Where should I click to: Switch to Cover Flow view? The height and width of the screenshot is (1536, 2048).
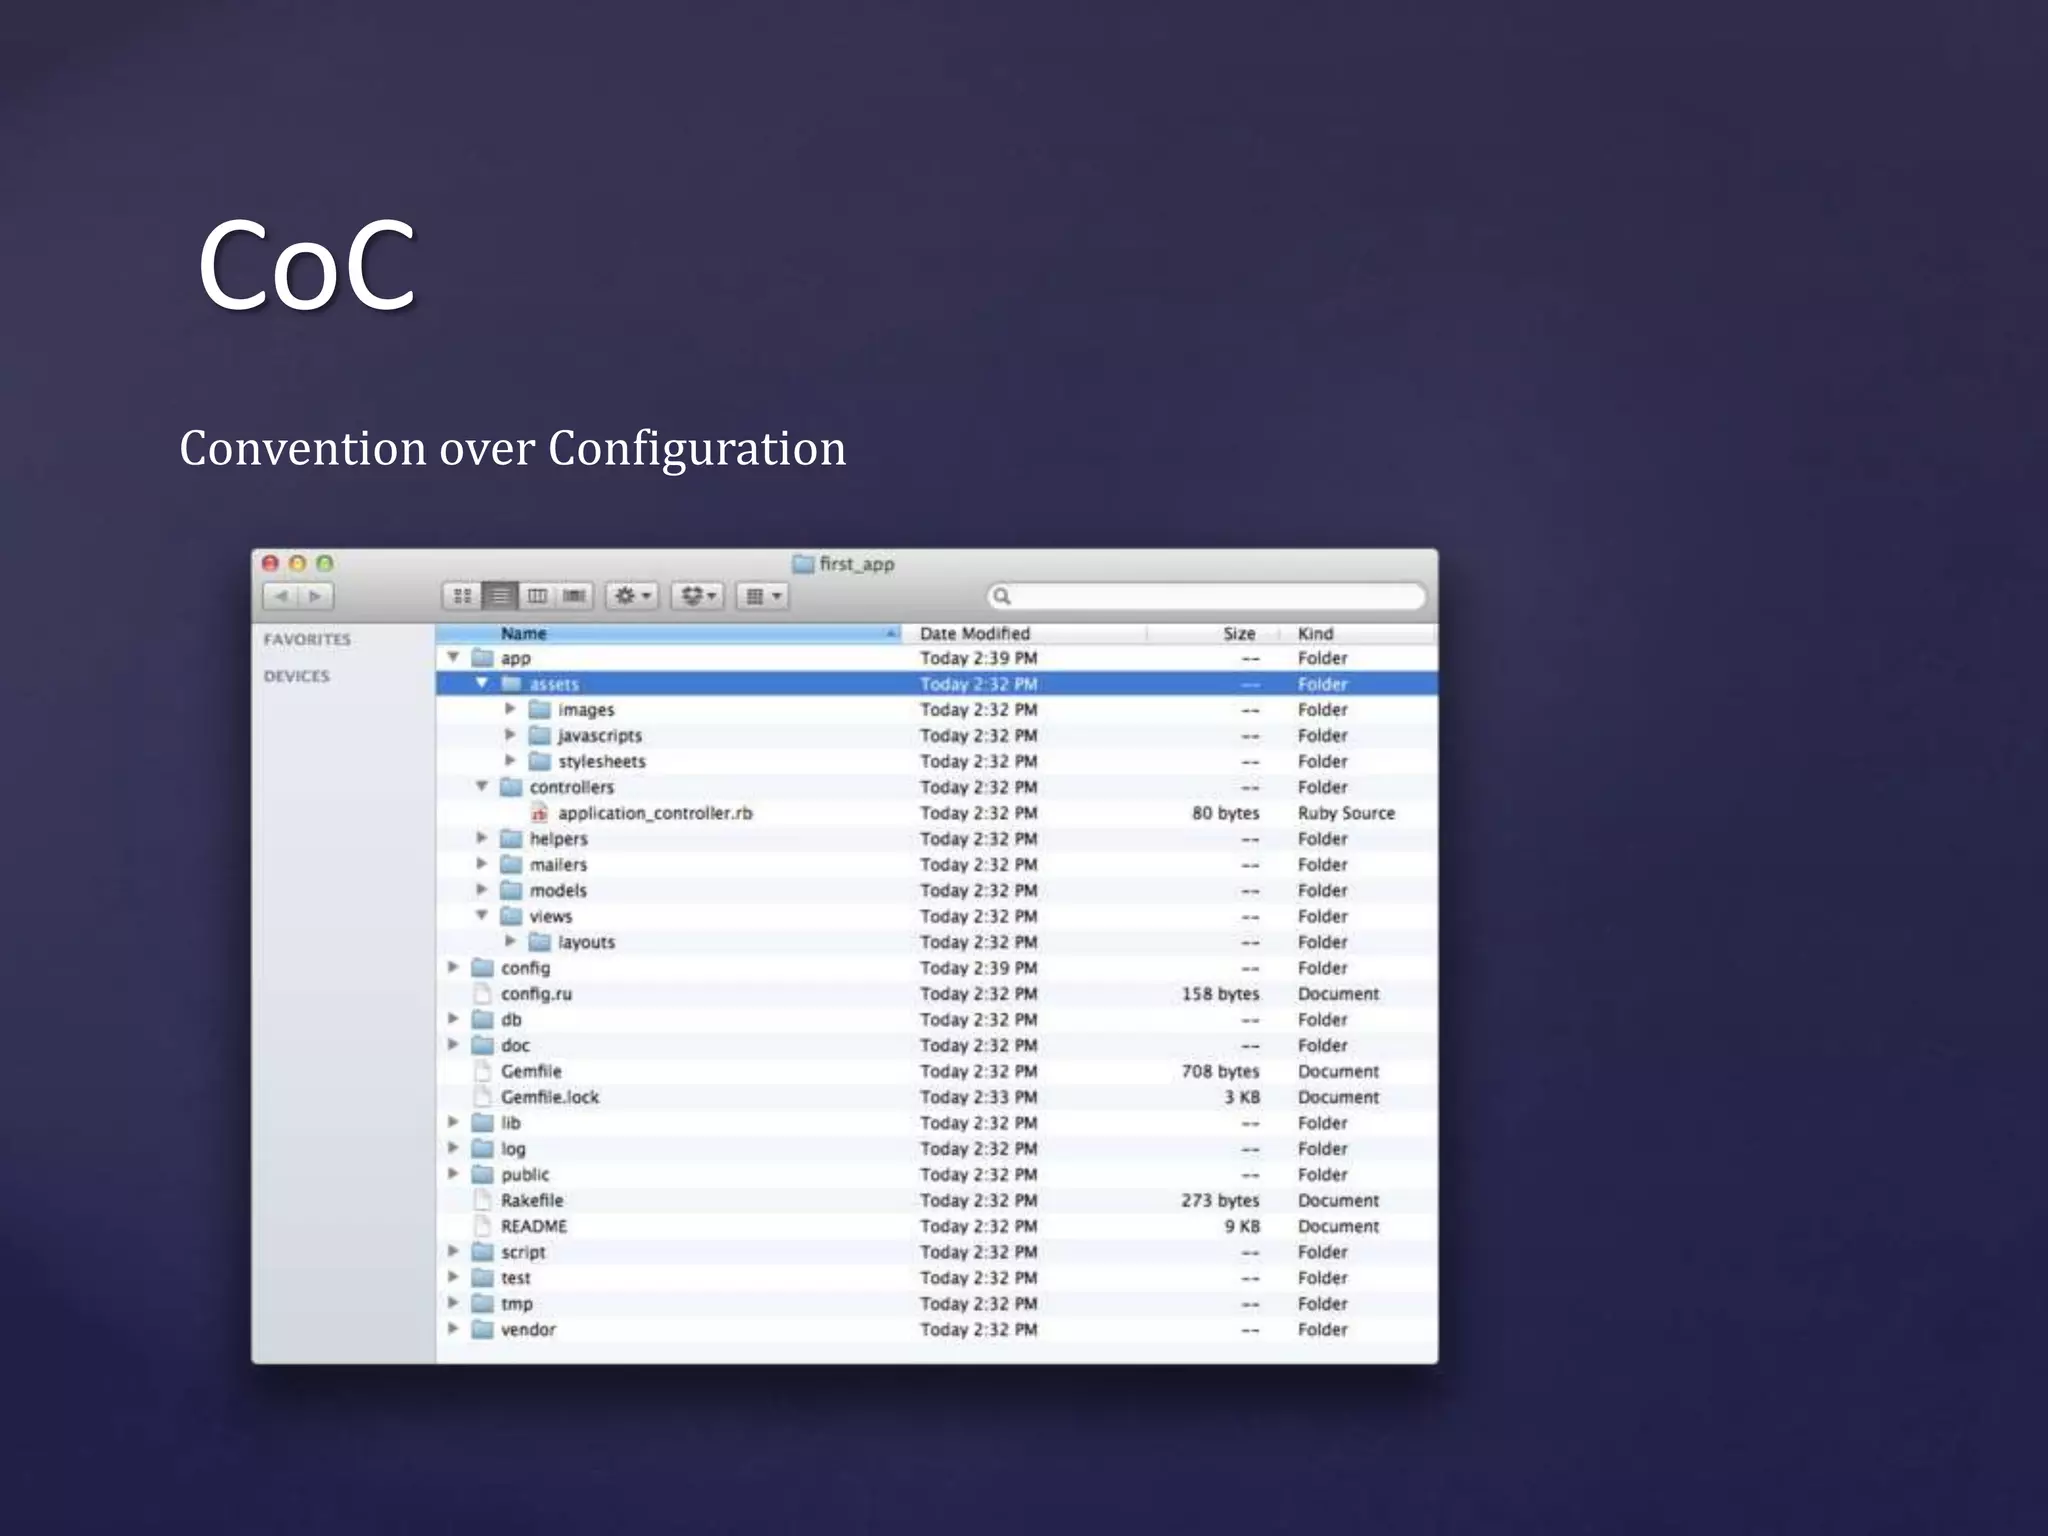[x=574, y=596]
